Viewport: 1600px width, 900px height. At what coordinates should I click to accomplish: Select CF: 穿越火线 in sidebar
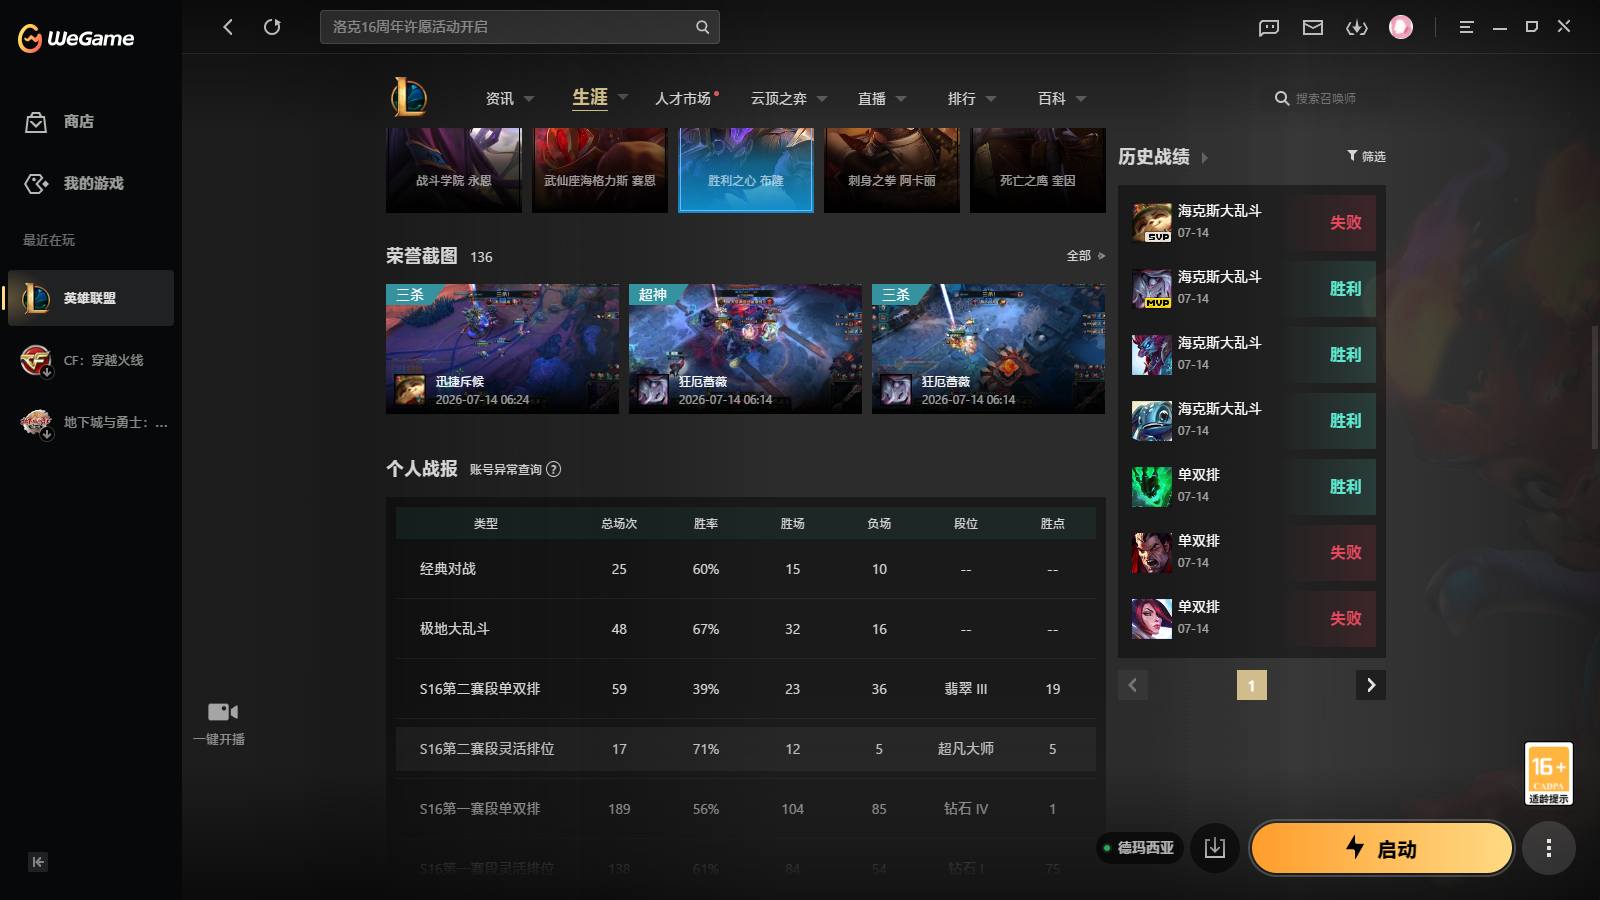(91, 360)
